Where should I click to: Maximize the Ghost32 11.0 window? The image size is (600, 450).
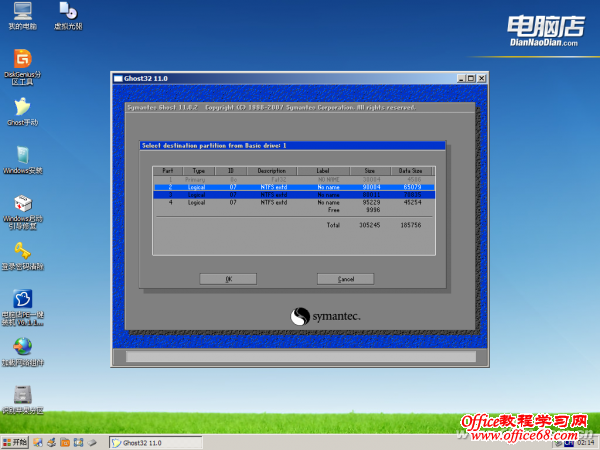pyautogui.click(x=471, y=78)
